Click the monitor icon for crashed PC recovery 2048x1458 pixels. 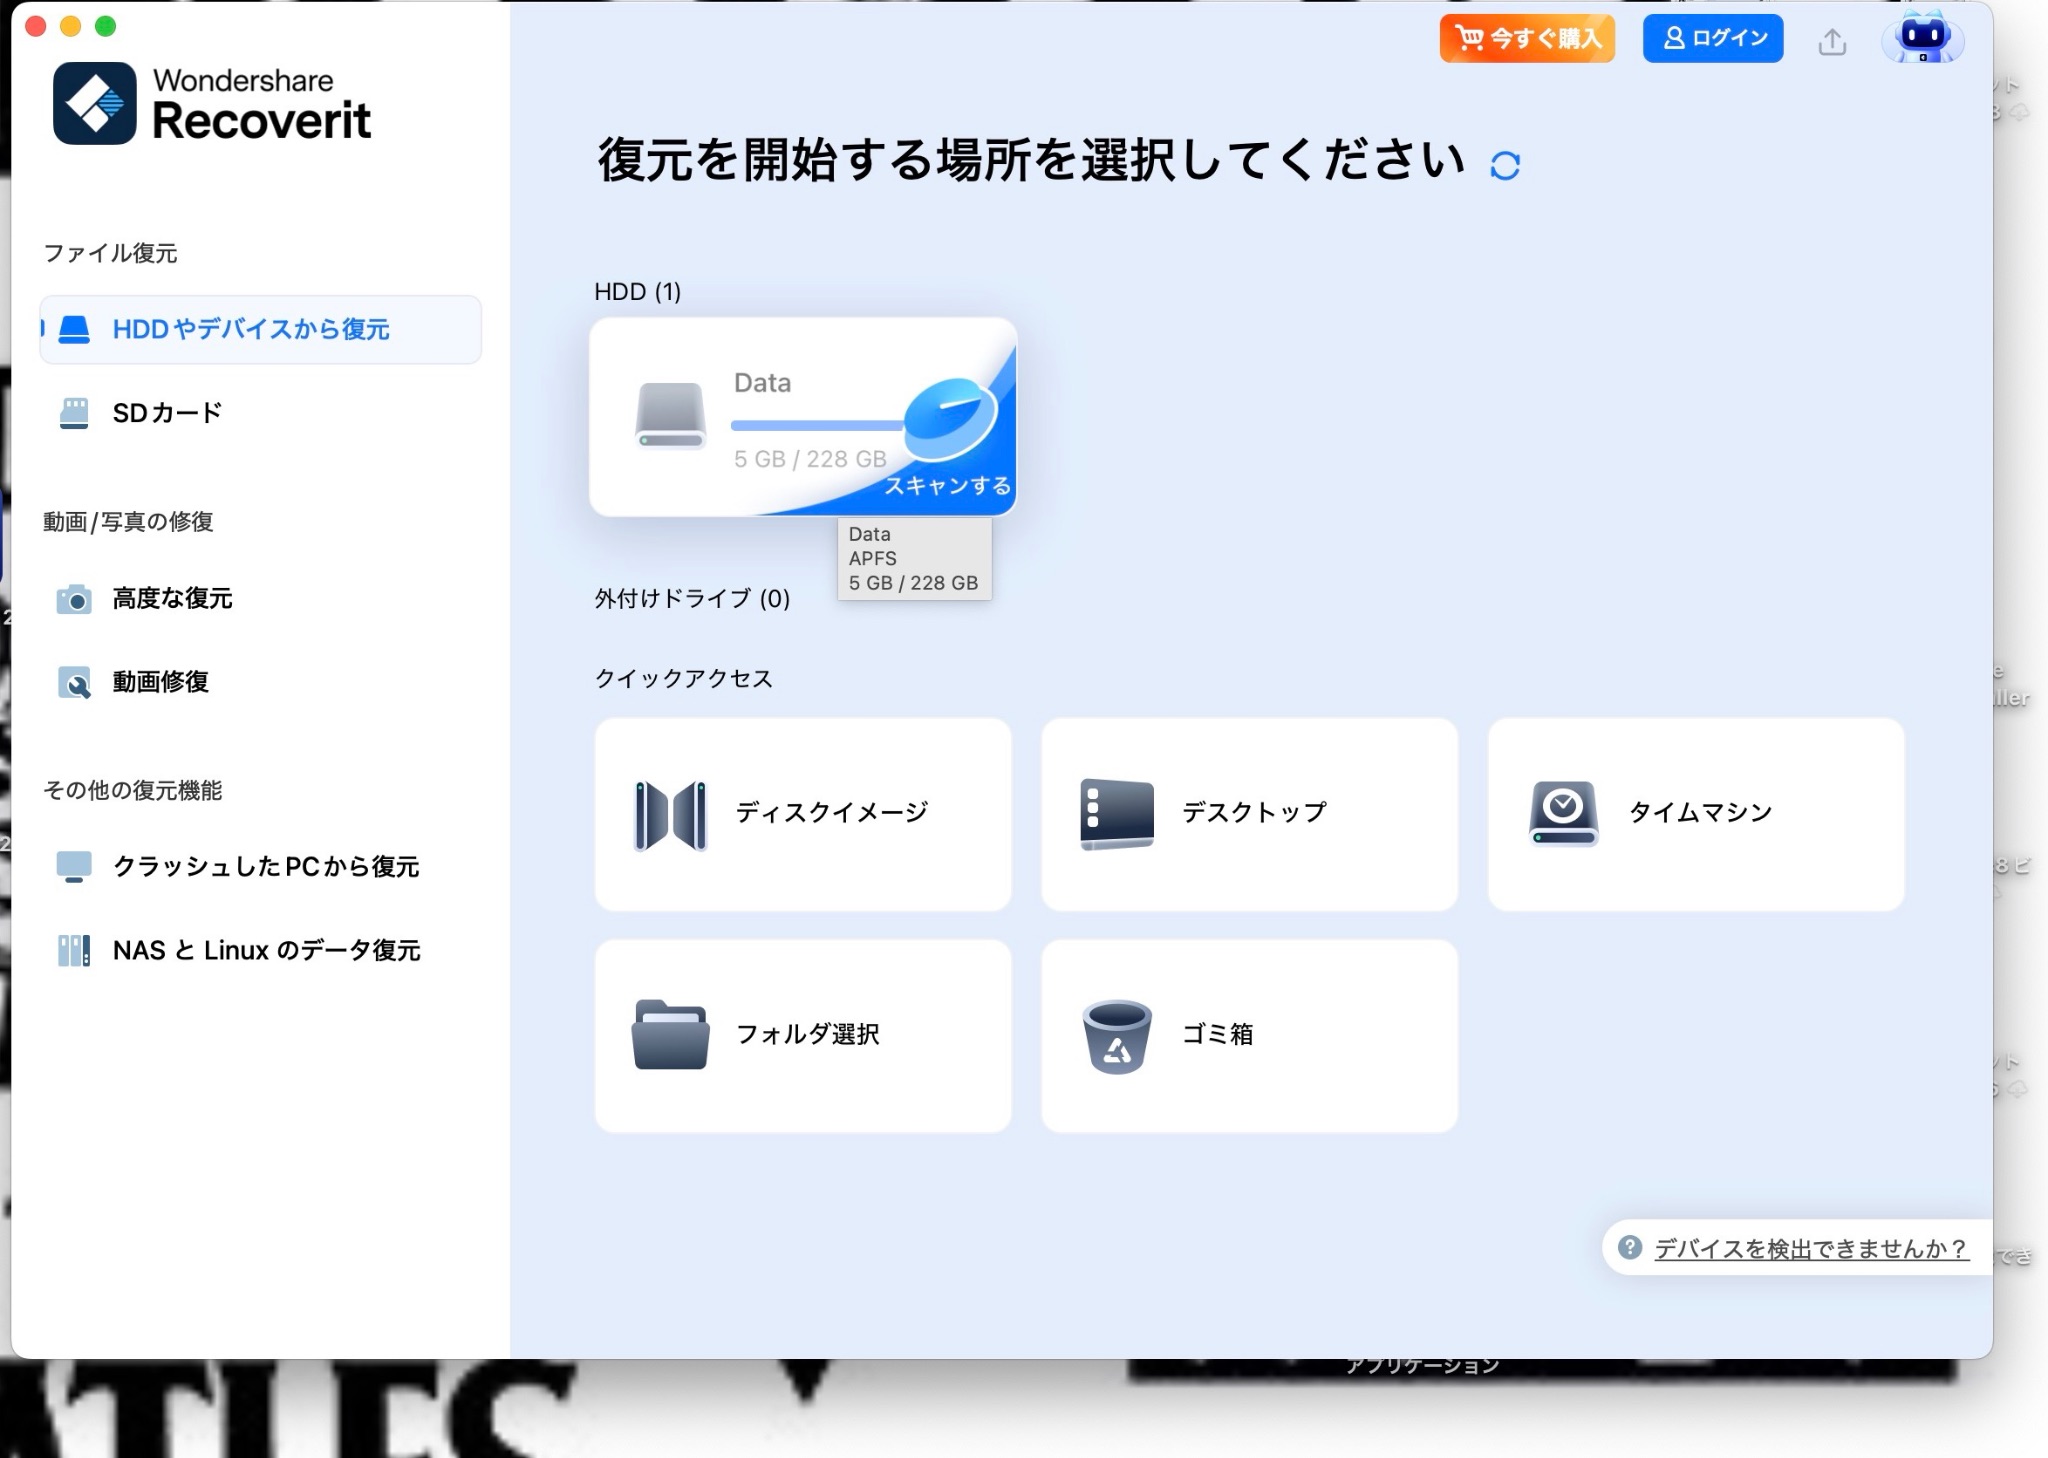pyautogui.click(x=74, y=867)
